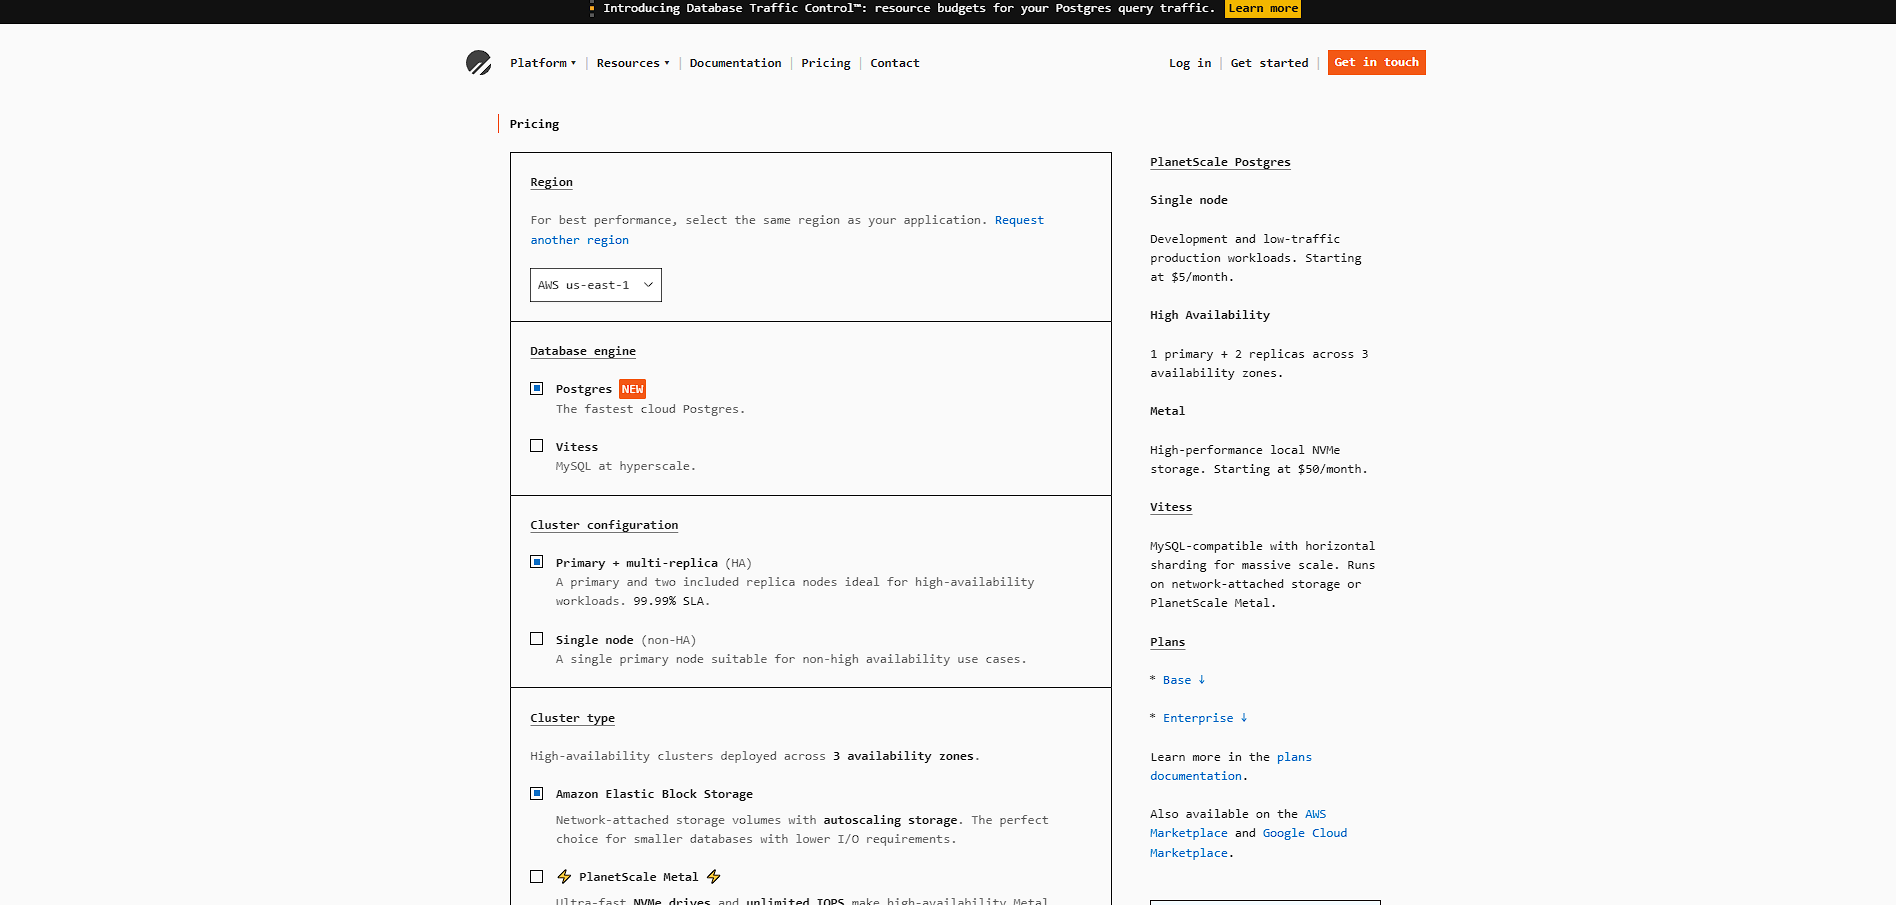Image resolution: width=1896 pixels, height=905 pixels.
Task: Expand the Resources menu
Action: click(x=633, y=63)
